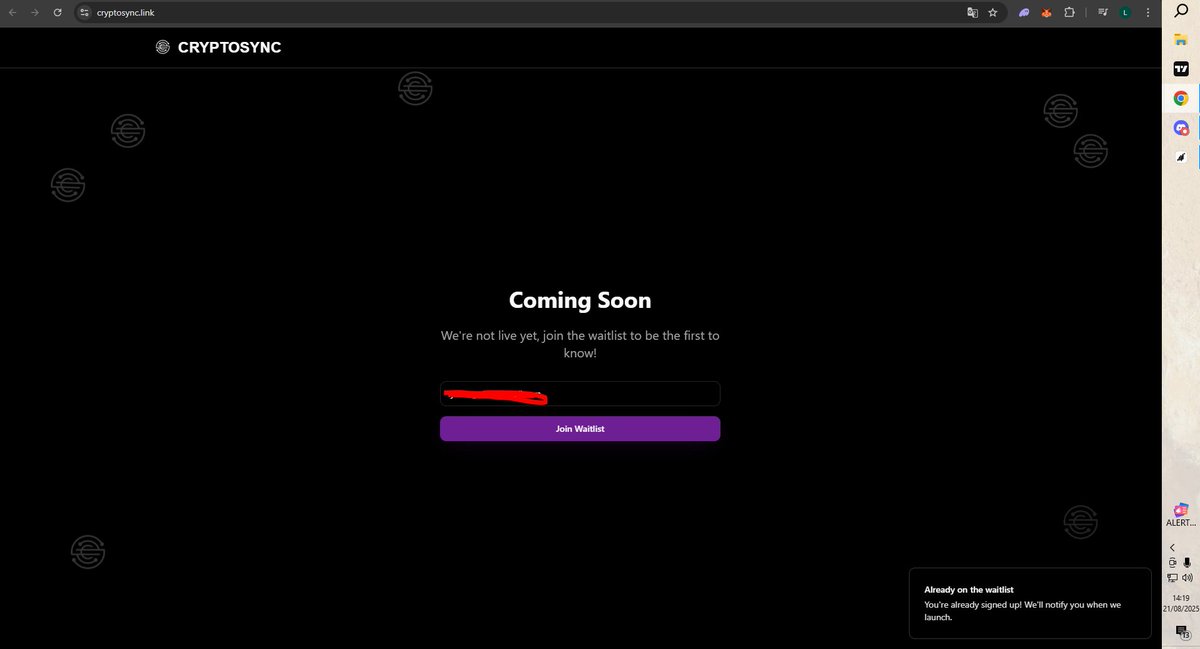Expand hidden system tray icons chevron

[1173, 547]
